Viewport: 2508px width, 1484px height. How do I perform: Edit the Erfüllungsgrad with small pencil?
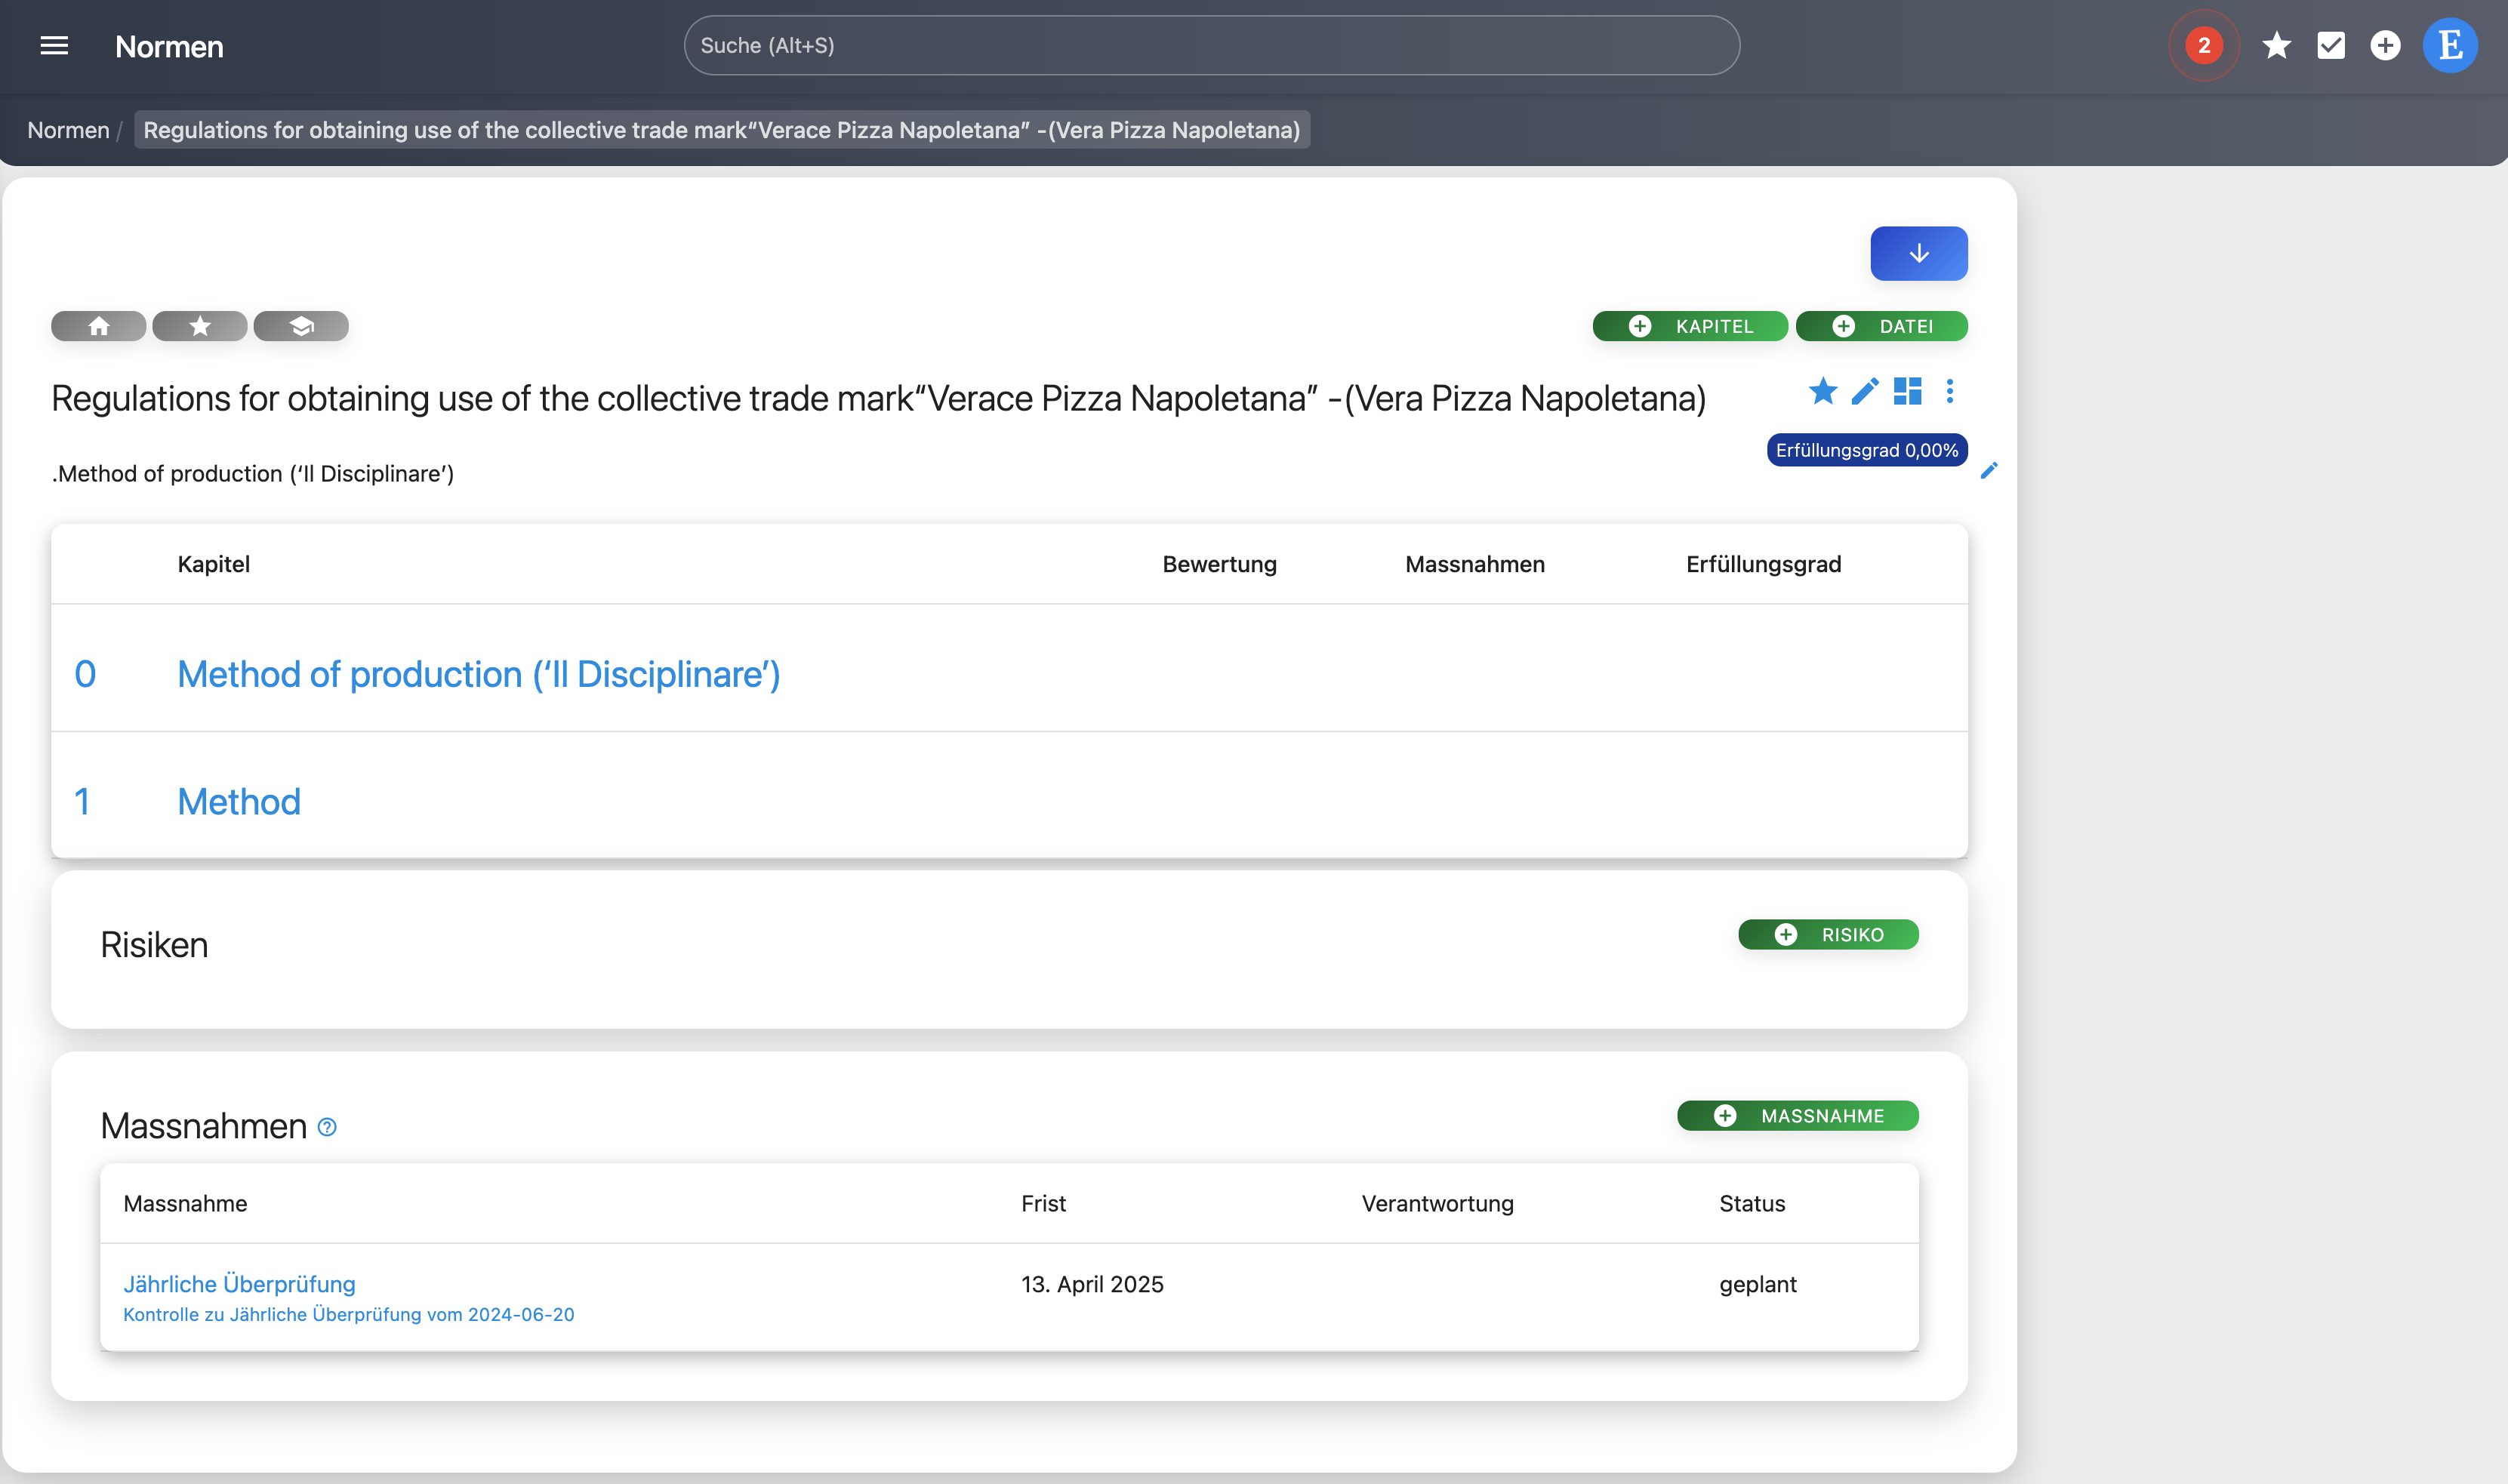pyautogui.click(x=1989, y=470)
